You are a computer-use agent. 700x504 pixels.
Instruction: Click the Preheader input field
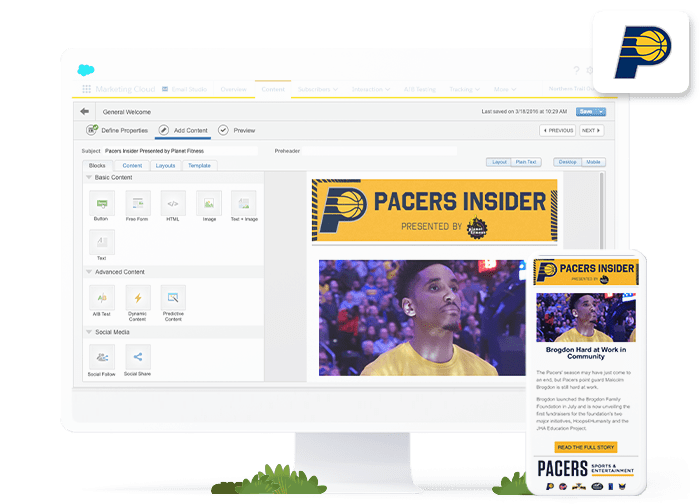(379, 151)
